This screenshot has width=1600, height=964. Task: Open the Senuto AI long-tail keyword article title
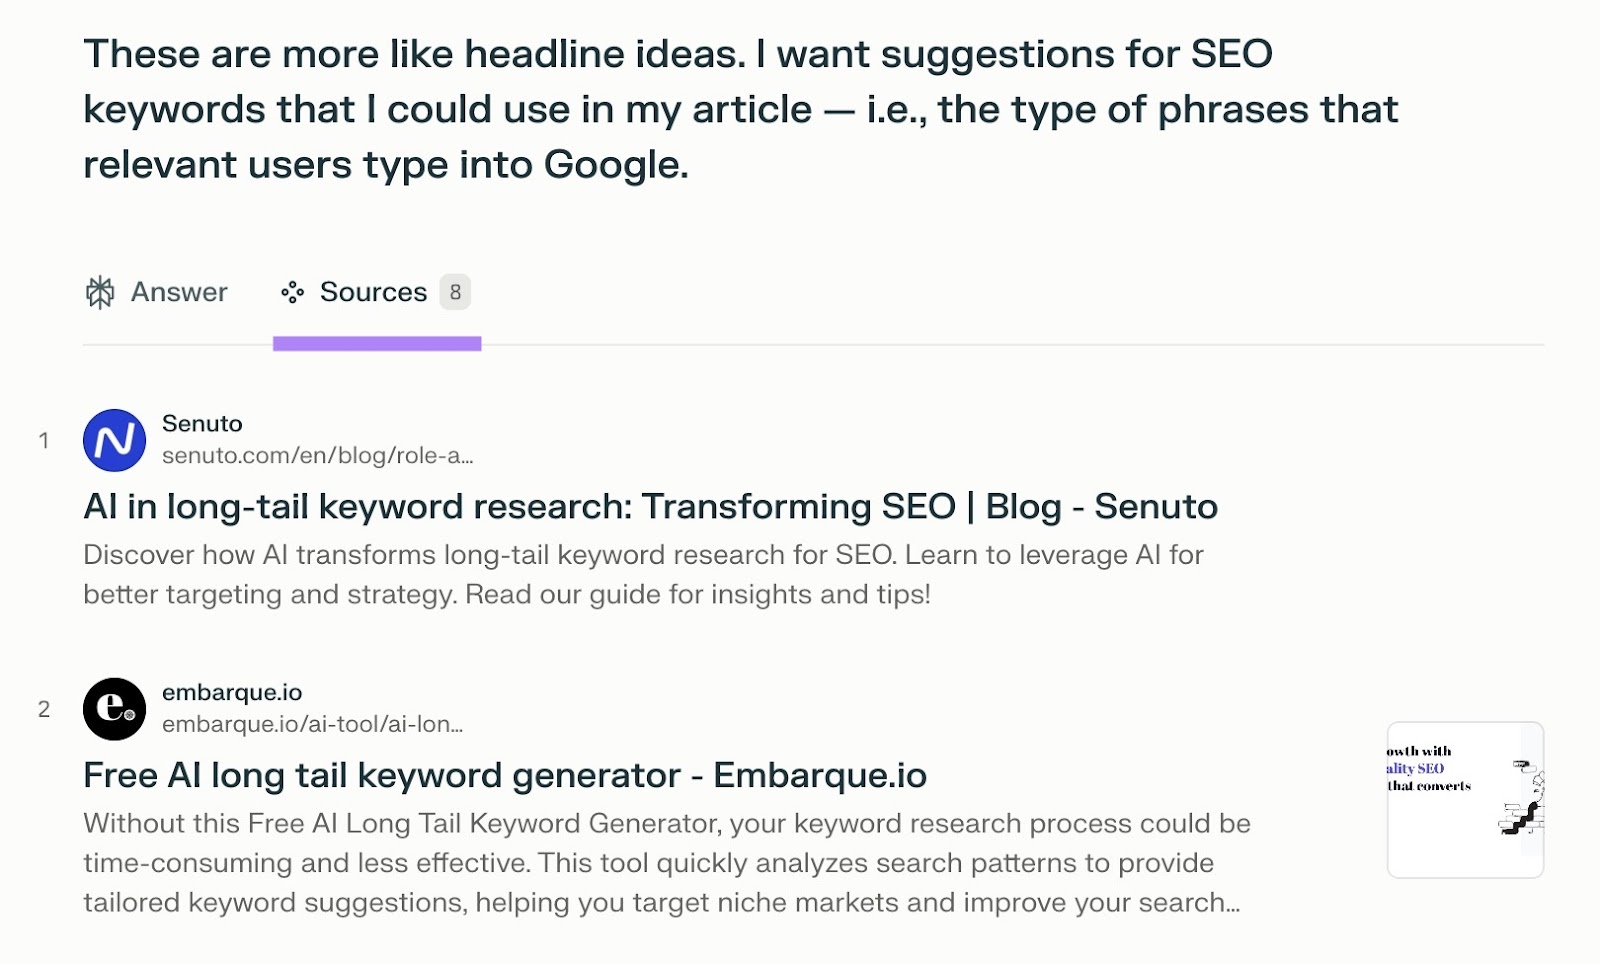[x=650, y=507]
